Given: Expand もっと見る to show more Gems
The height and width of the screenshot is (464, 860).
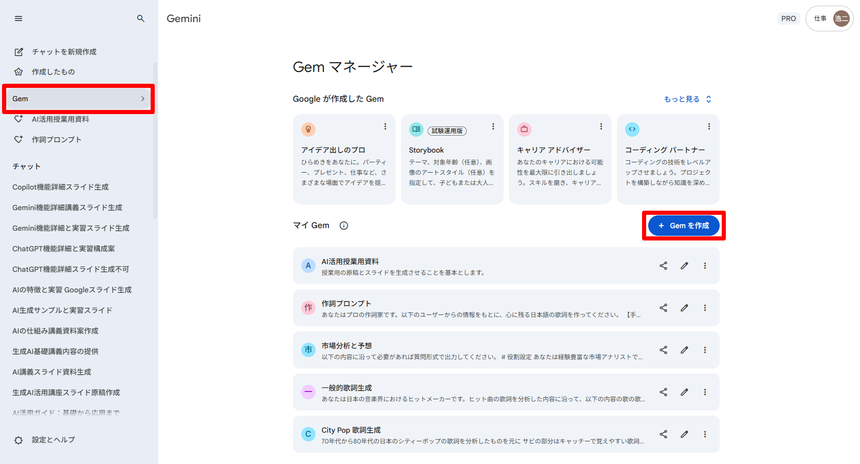Looking at the screenshot, I should [689, 100].
